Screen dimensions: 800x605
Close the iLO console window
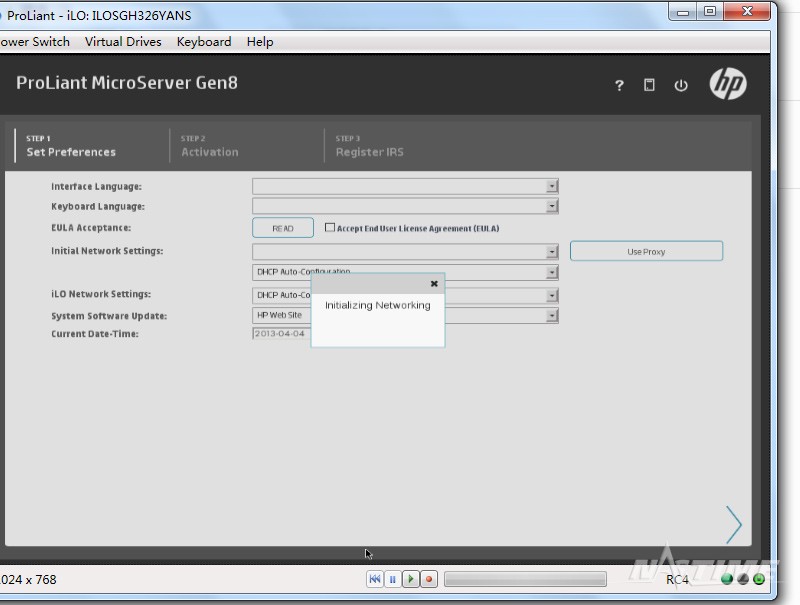[747, 11]
